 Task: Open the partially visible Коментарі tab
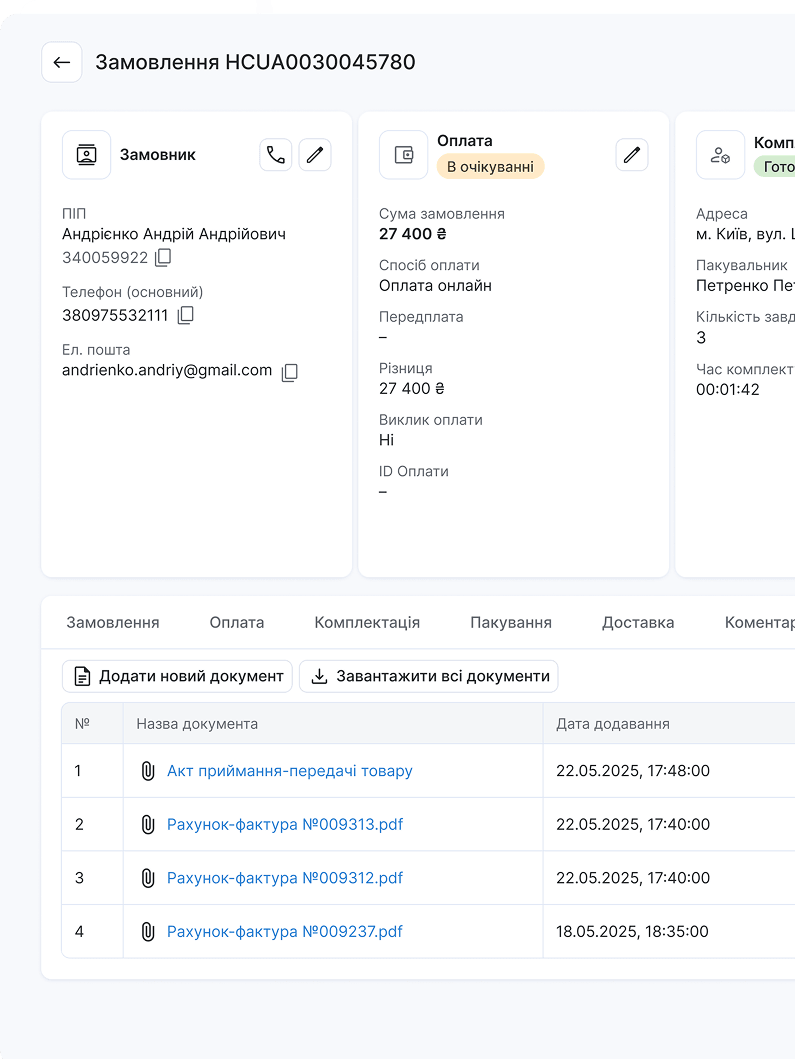(x=759, y=623)
